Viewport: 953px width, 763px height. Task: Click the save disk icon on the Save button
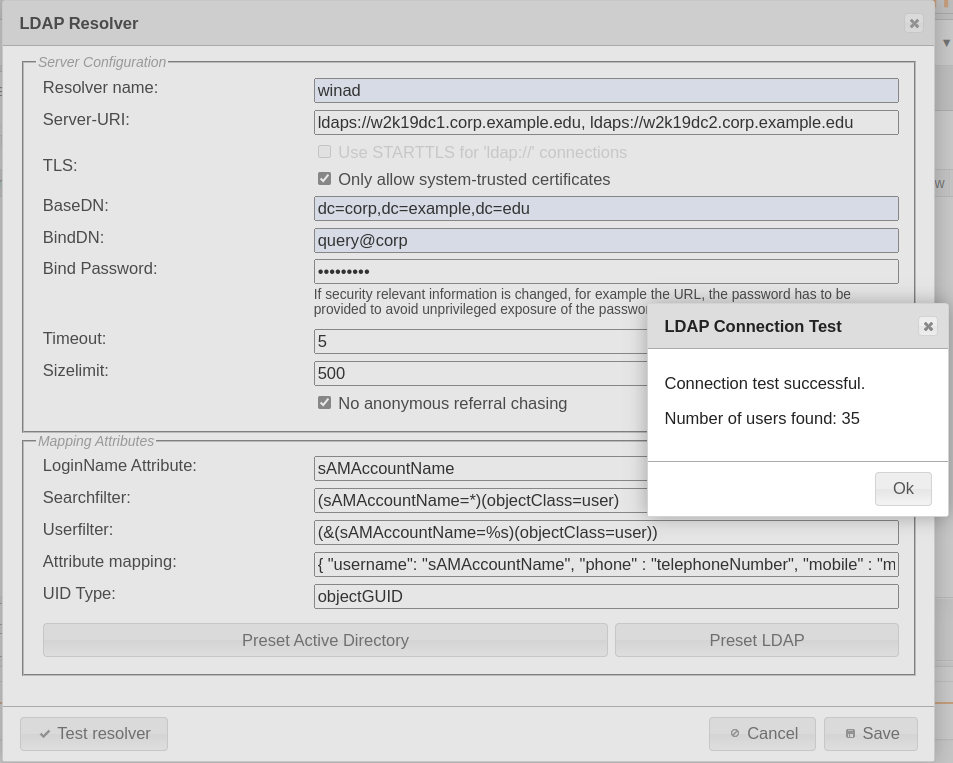point(851,733)
